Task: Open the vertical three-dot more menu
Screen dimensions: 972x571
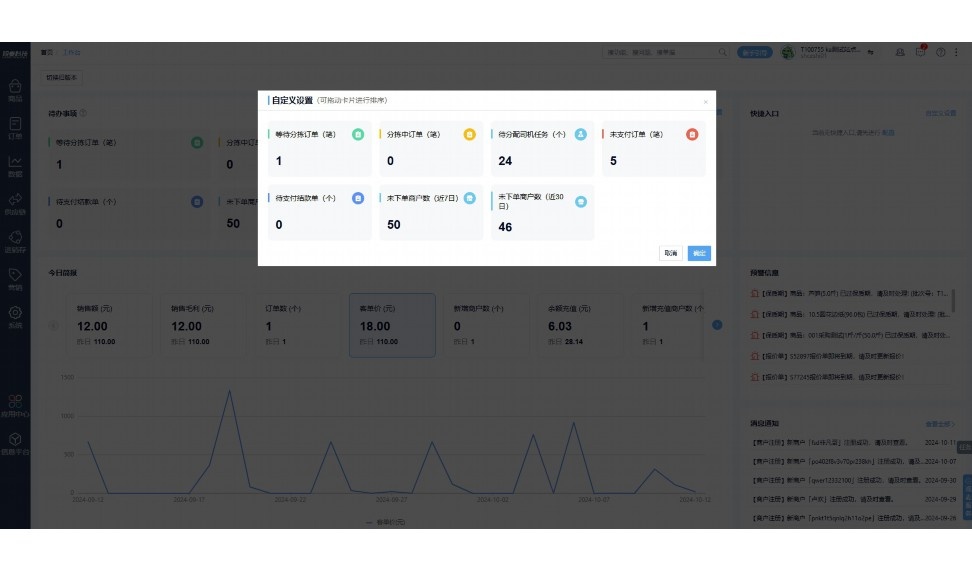Action: [x=956, y=53]
